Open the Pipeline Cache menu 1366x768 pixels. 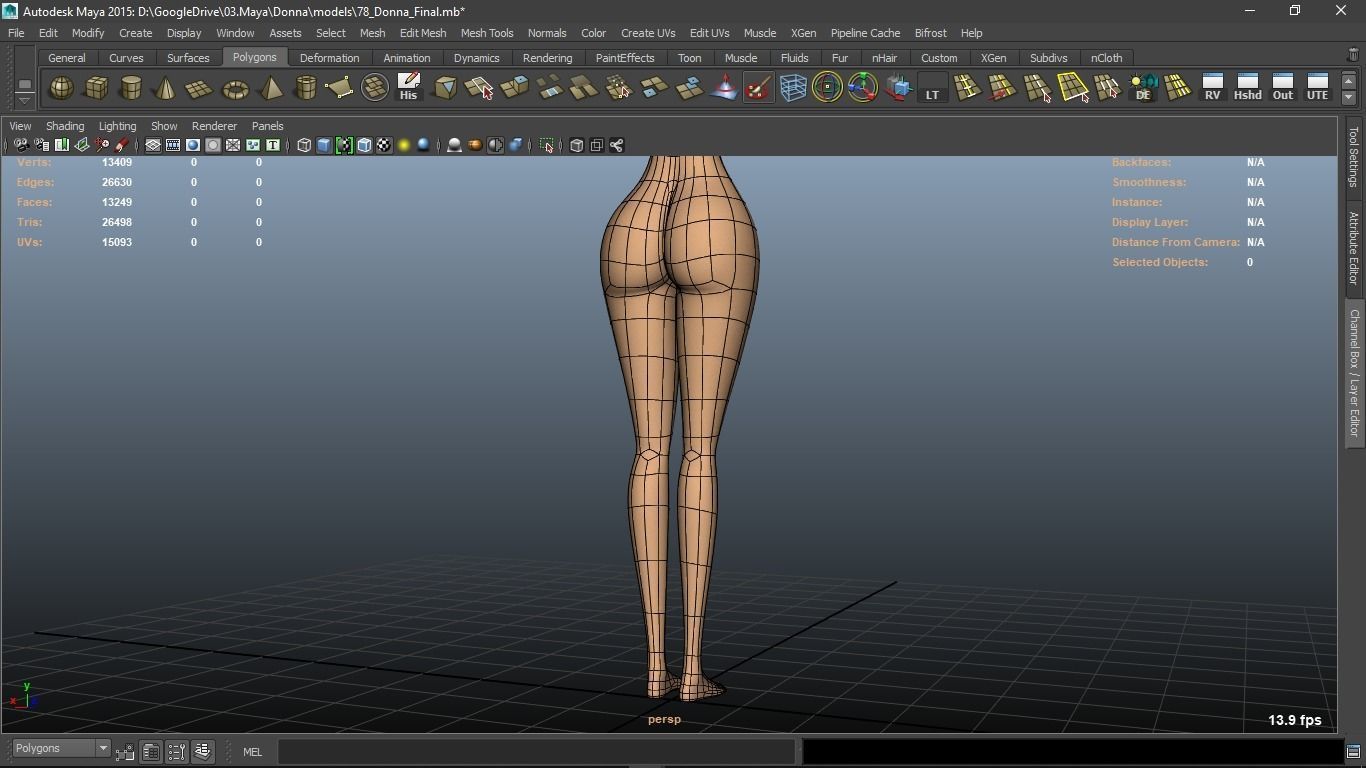[865, 33]
